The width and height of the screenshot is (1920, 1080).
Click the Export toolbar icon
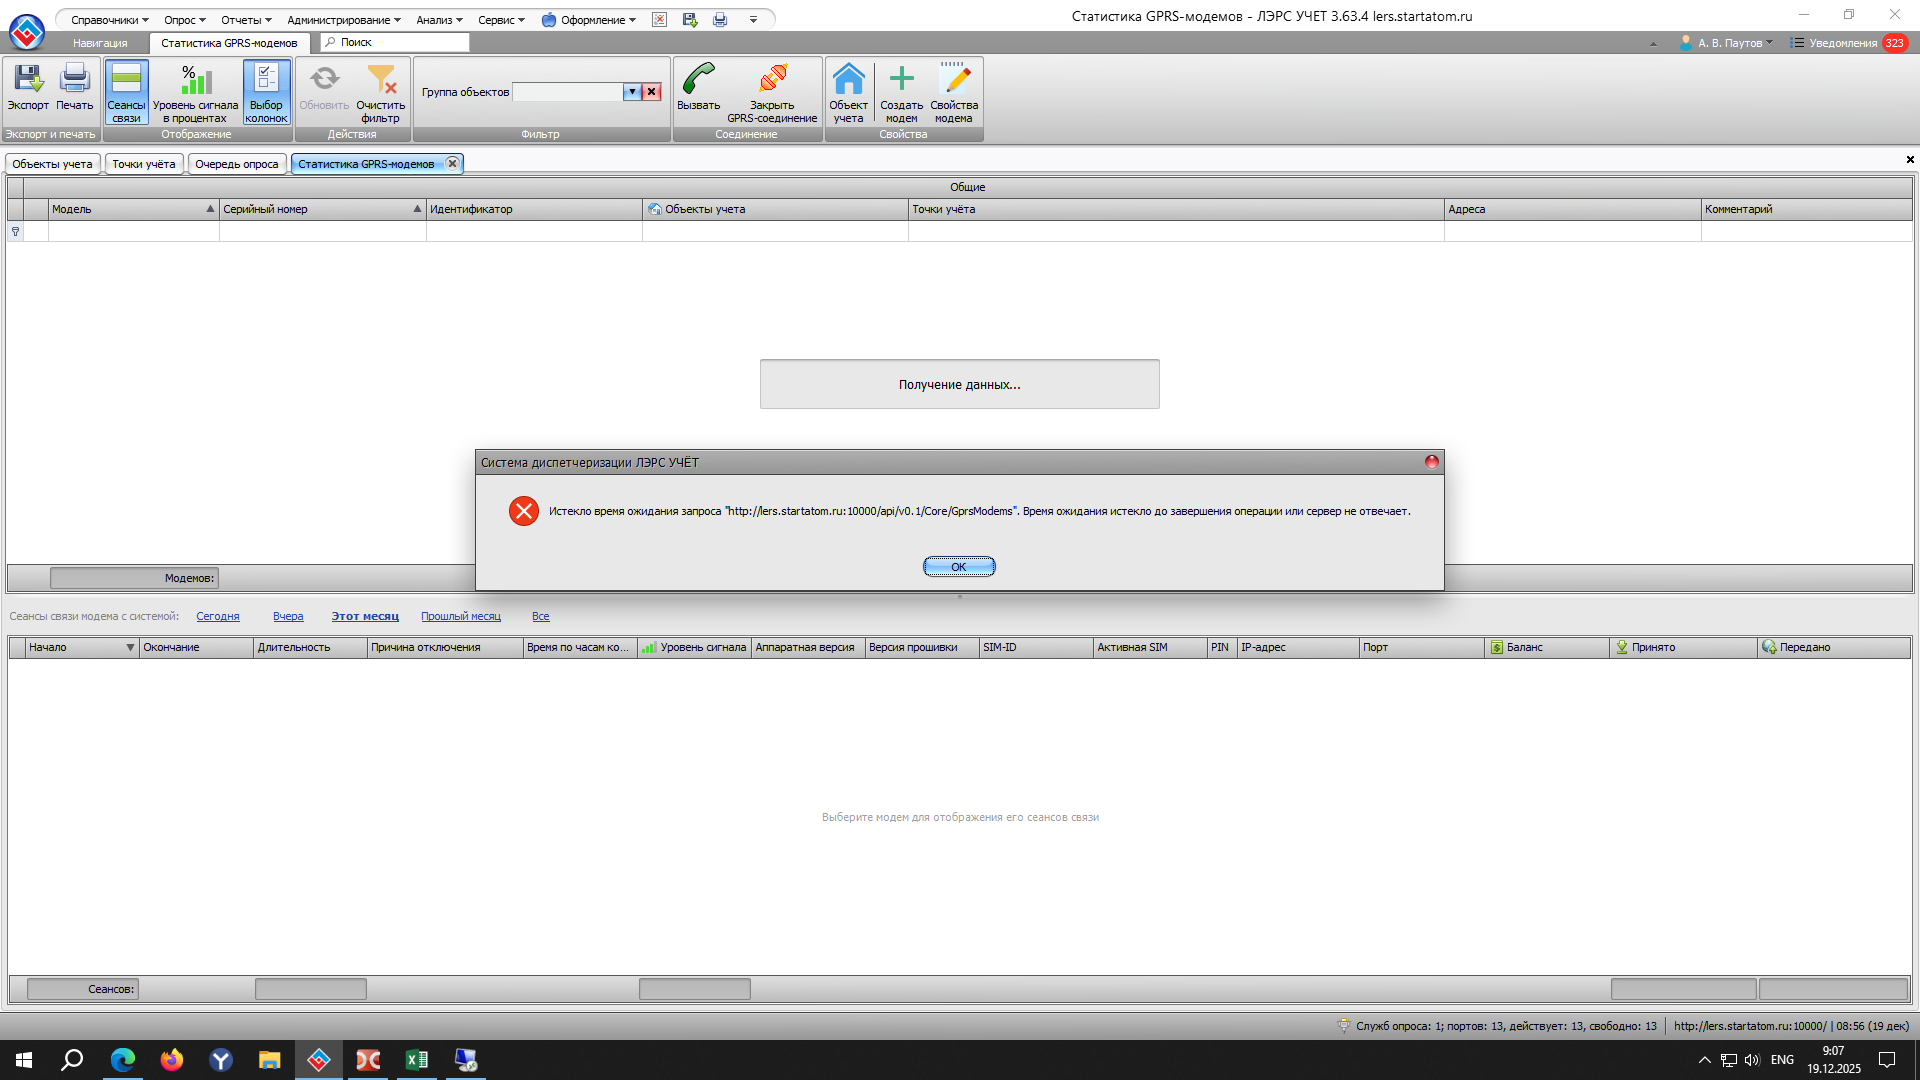point(28,88)
